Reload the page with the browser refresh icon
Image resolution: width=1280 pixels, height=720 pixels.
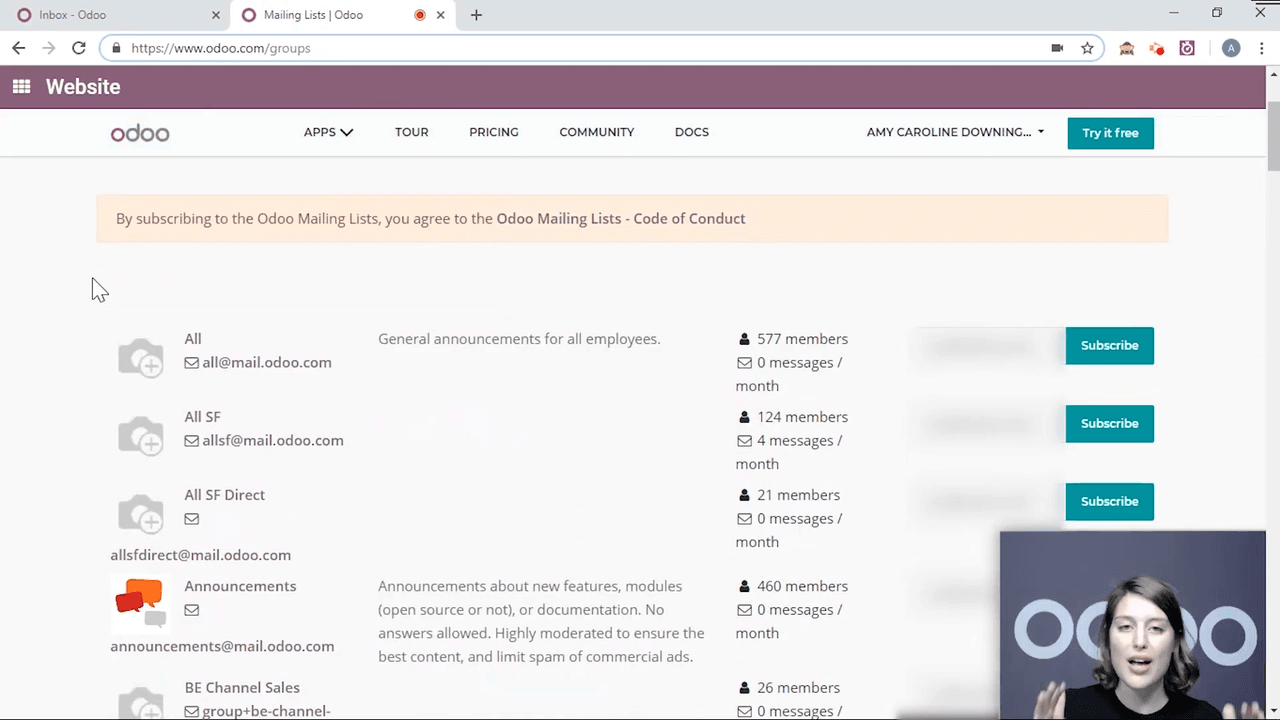(79, 48)
